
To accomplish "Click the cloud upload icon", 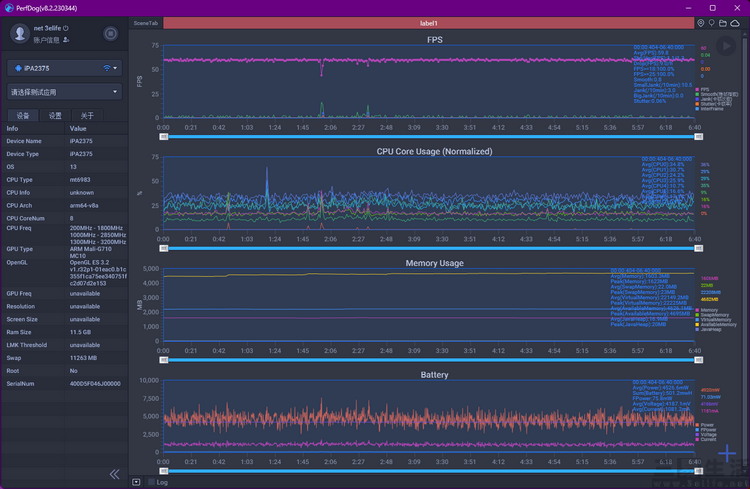I will [735, 23].
